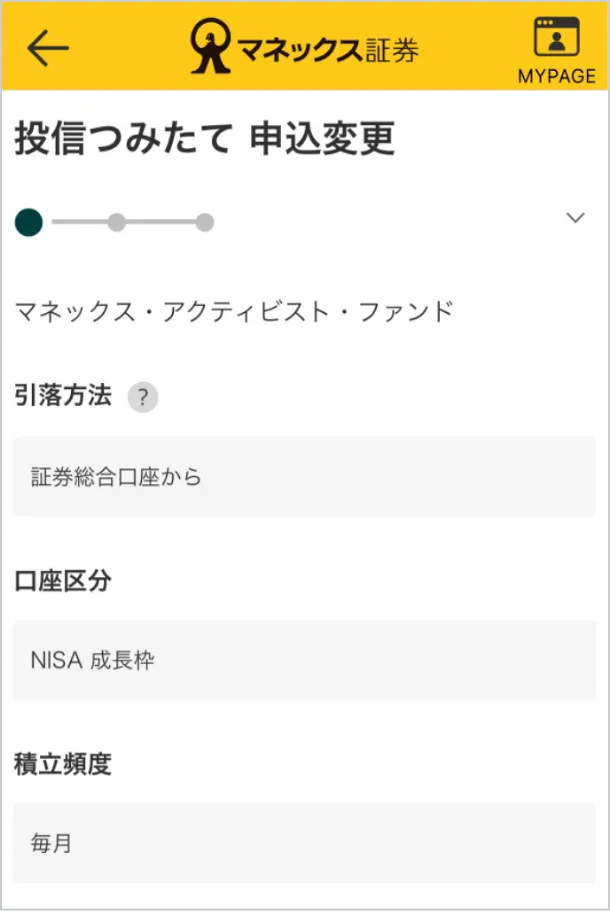Open MYPAGE via the window icon
Viewport: 610px width, 911px height.
click(x=556, y=37)
